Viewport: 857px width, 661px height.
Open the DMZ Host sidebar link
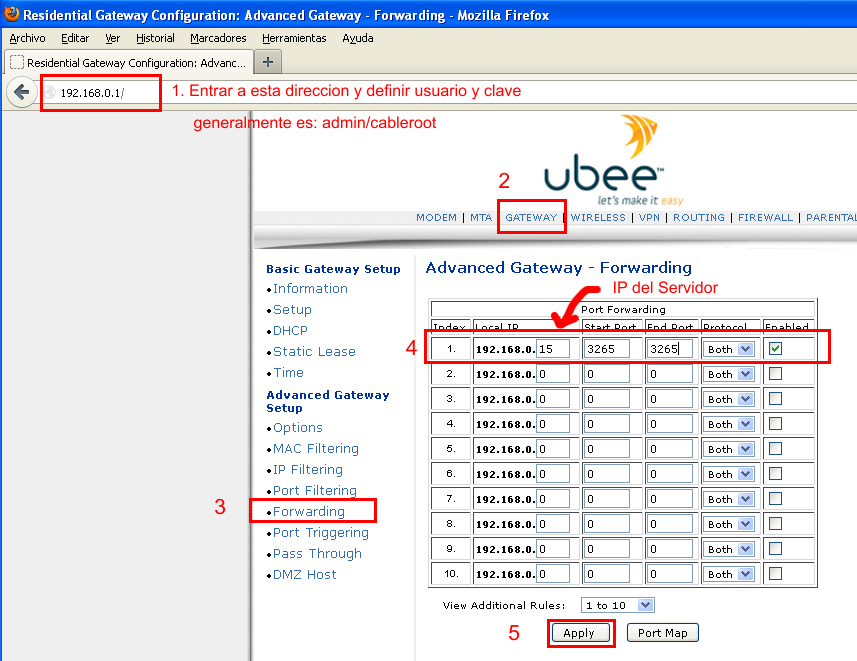(x=304, y=575)
